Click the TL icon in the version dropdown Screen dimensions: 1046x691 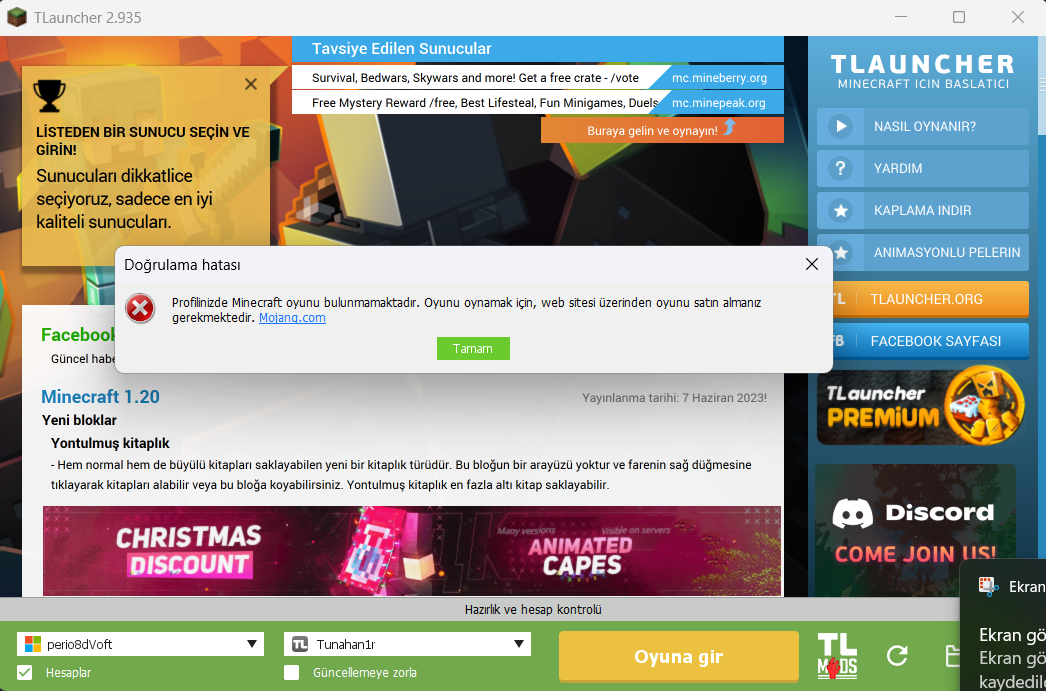(300, 644)
